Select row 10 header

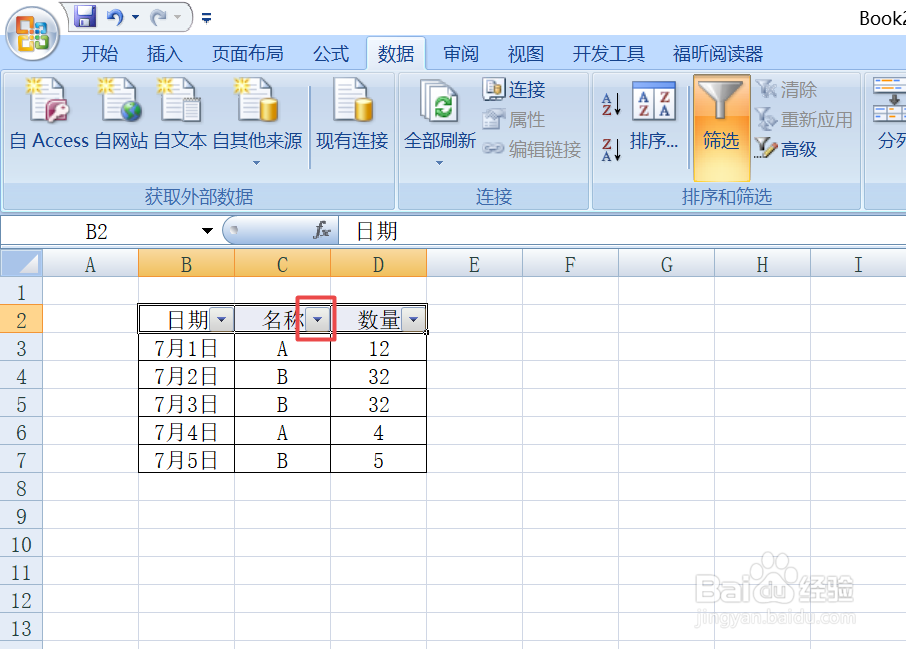[x=21, y=544]
